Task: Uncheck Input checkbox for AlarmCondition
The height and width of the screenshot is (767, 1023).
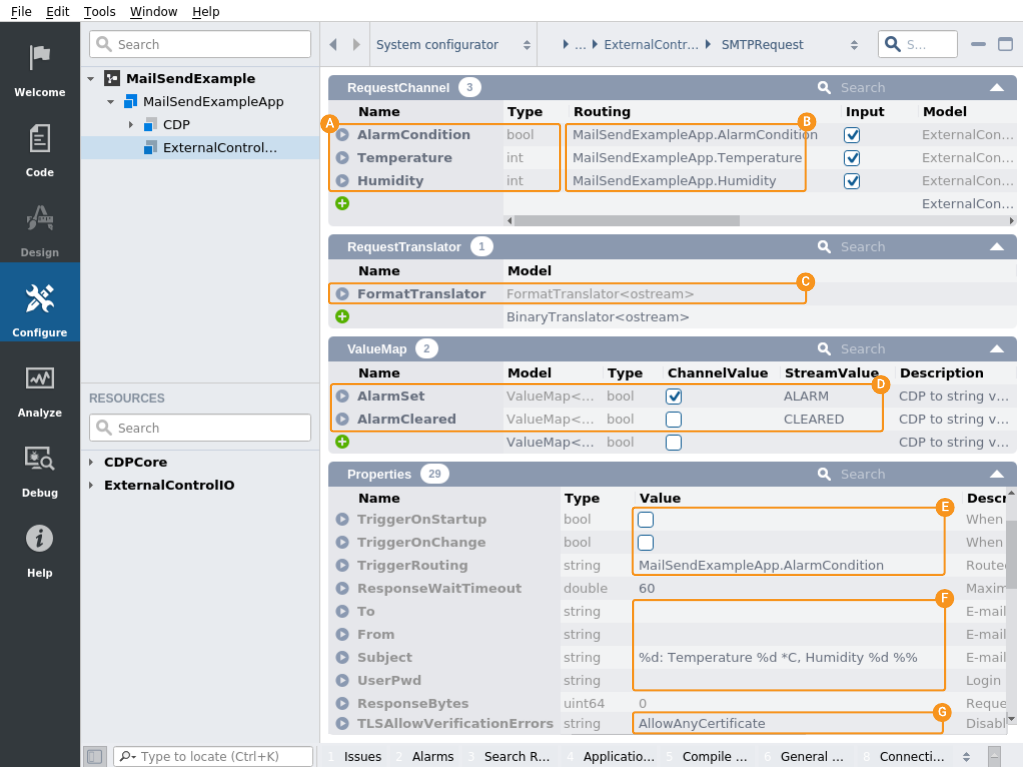Action: coord(852,135)
